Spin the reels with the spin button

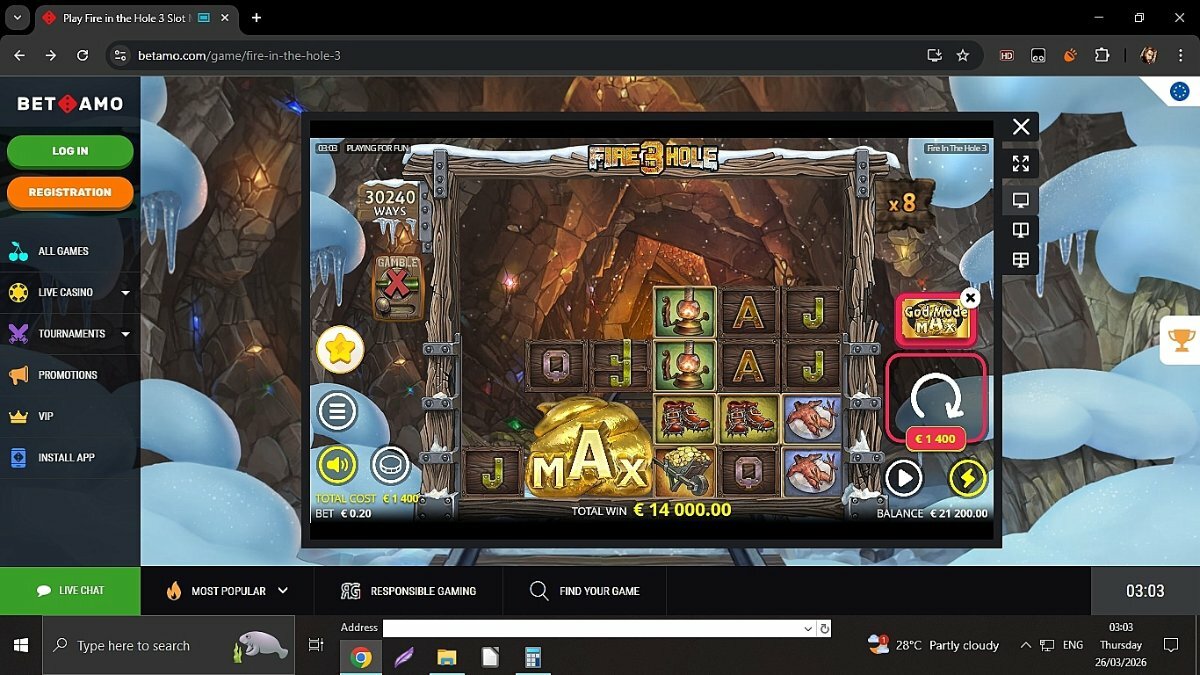[x=936, y=398]
